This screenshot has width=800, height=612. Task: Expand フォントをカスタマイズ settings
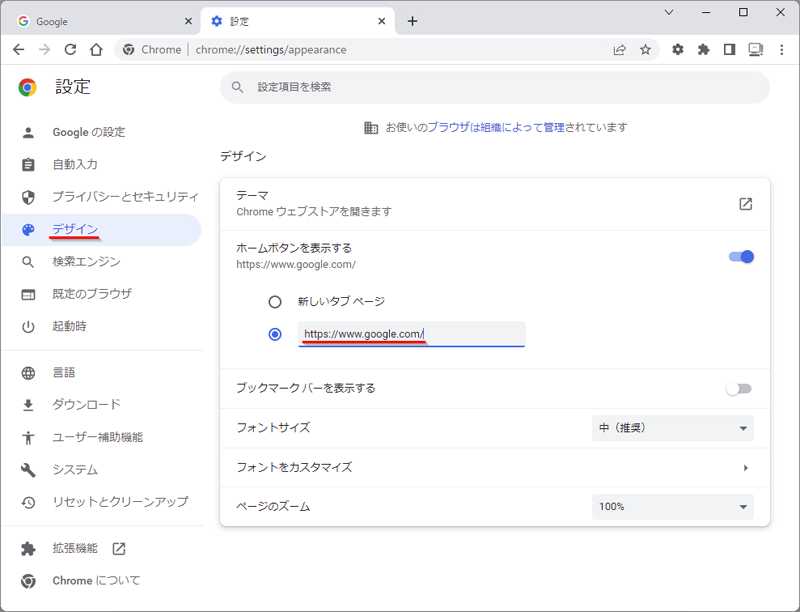click(x=495, y=468)
